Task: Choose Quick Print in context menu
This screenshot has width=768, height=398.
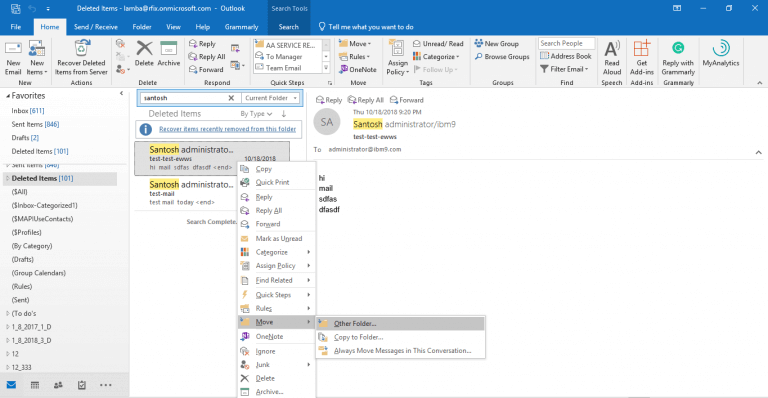Action: pos(276,182)
